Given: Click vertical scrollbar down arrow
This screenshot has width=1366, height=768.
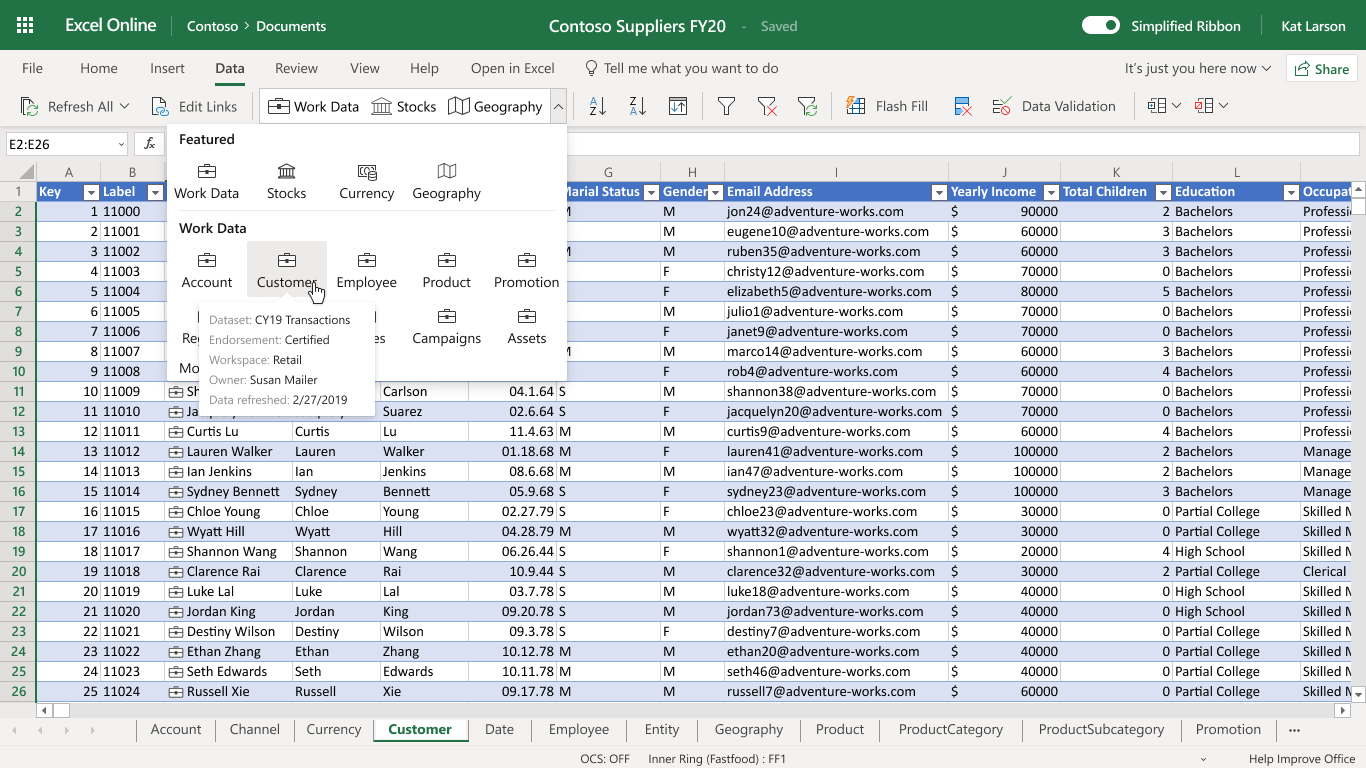Looking at the screenshot, I should pyautogui.click(x=1357, y=693).
